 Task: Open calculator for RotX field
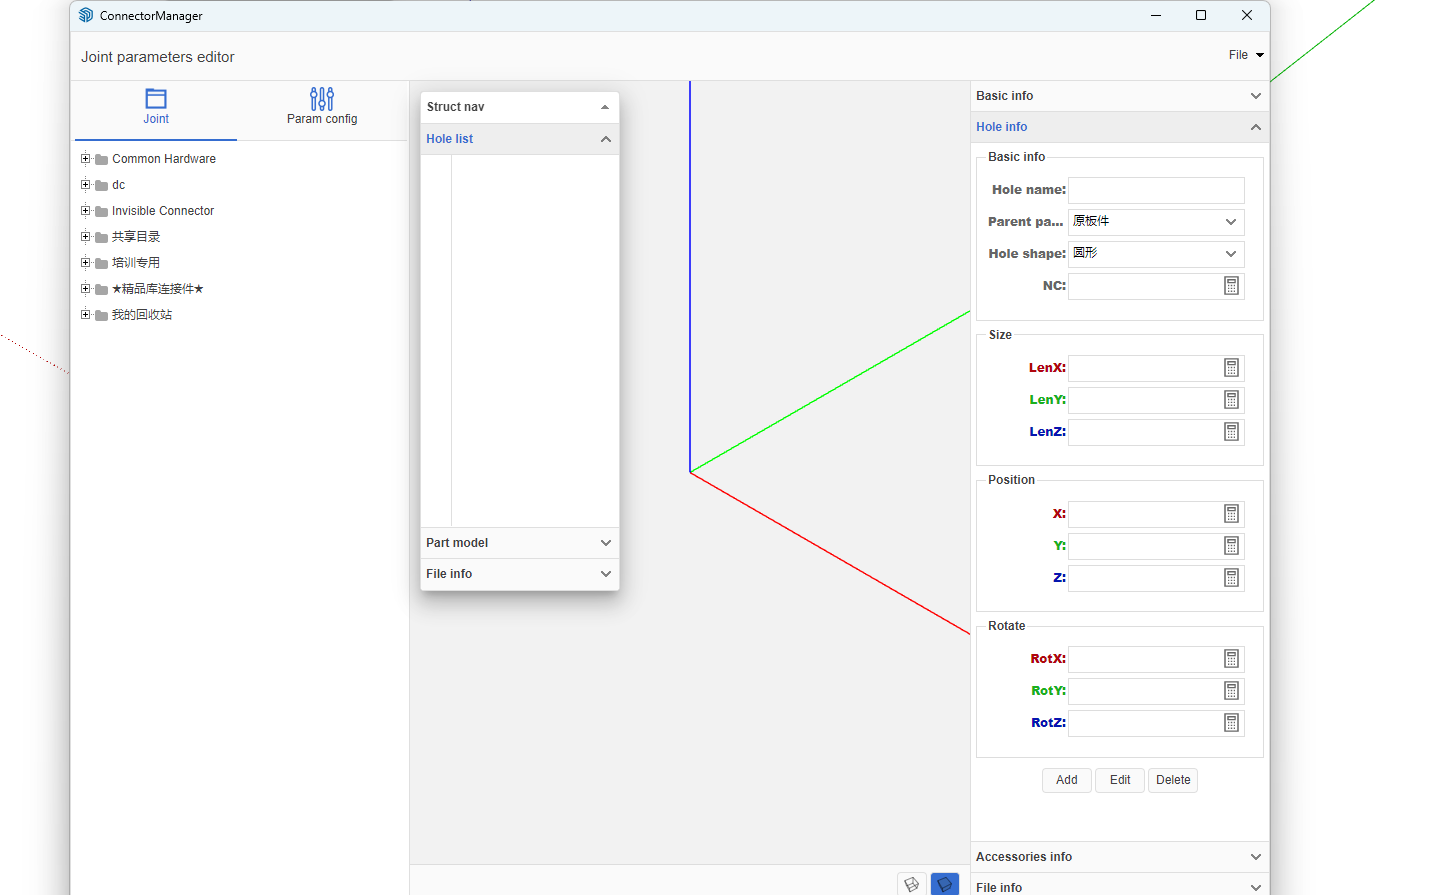click(1231, 659)
